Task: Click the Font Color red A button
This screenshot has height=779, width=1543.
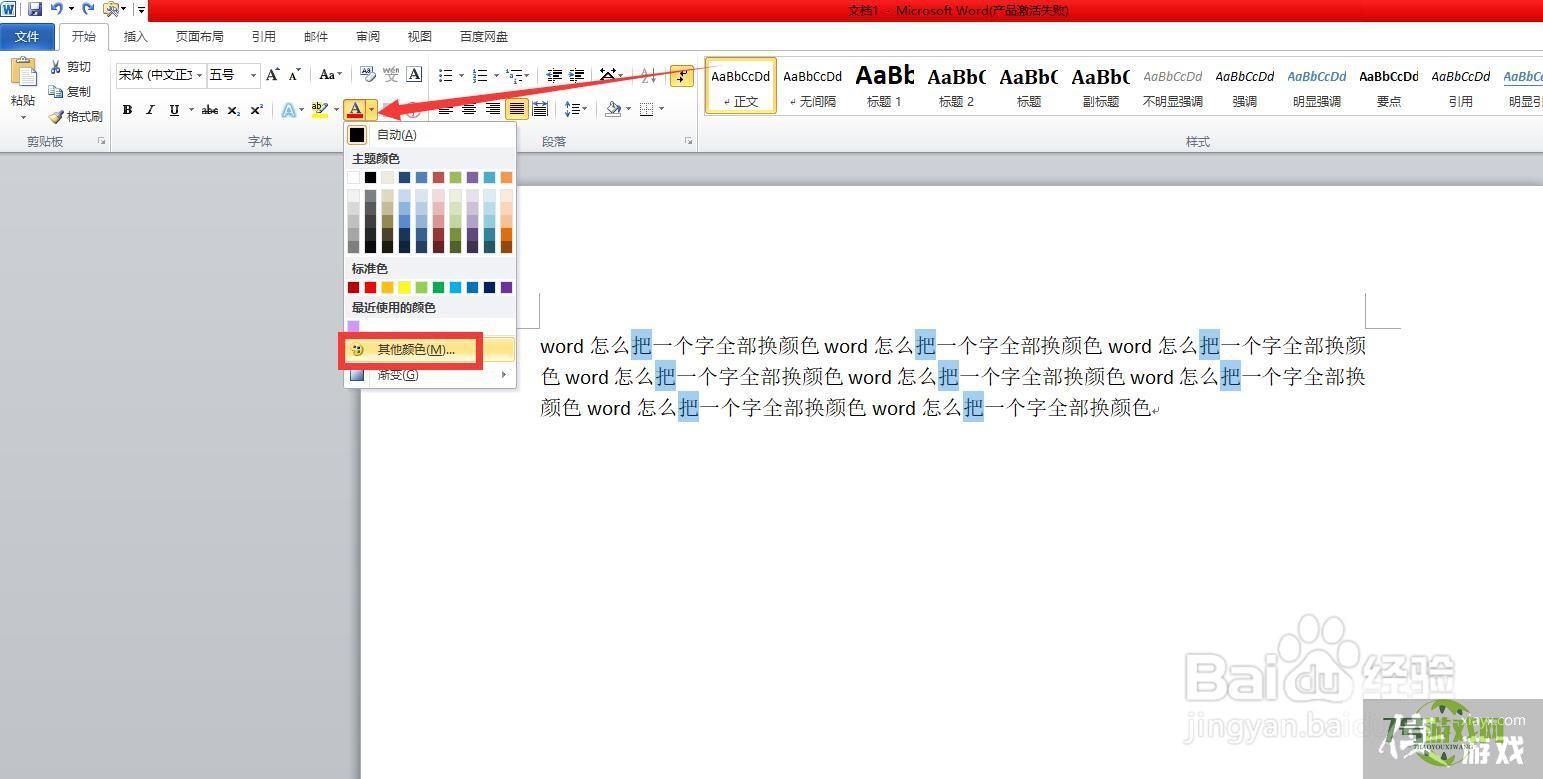Action: pos(355,110)
